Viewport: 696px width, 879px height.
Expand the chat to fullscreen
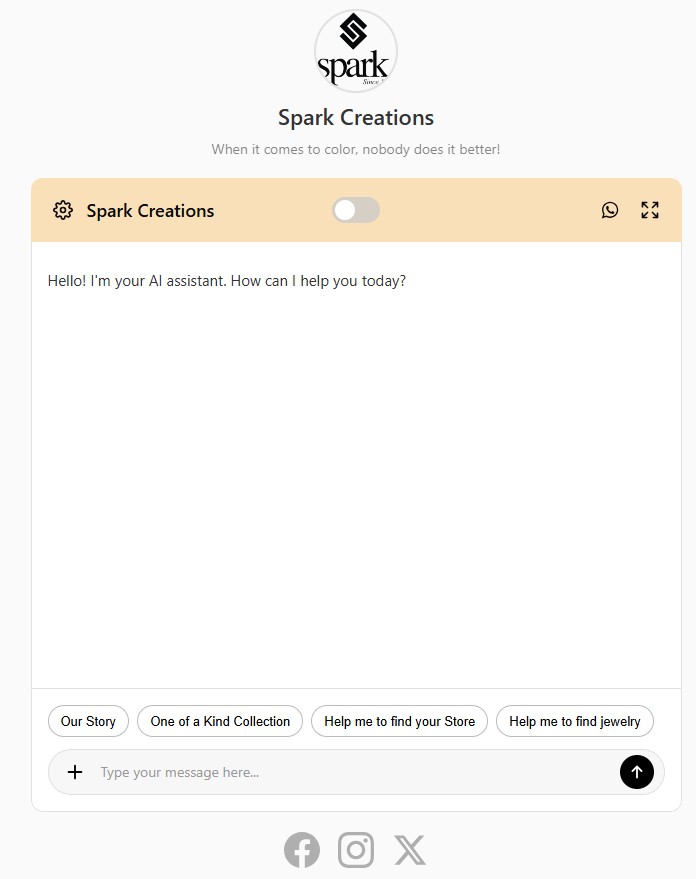point(650,210)
